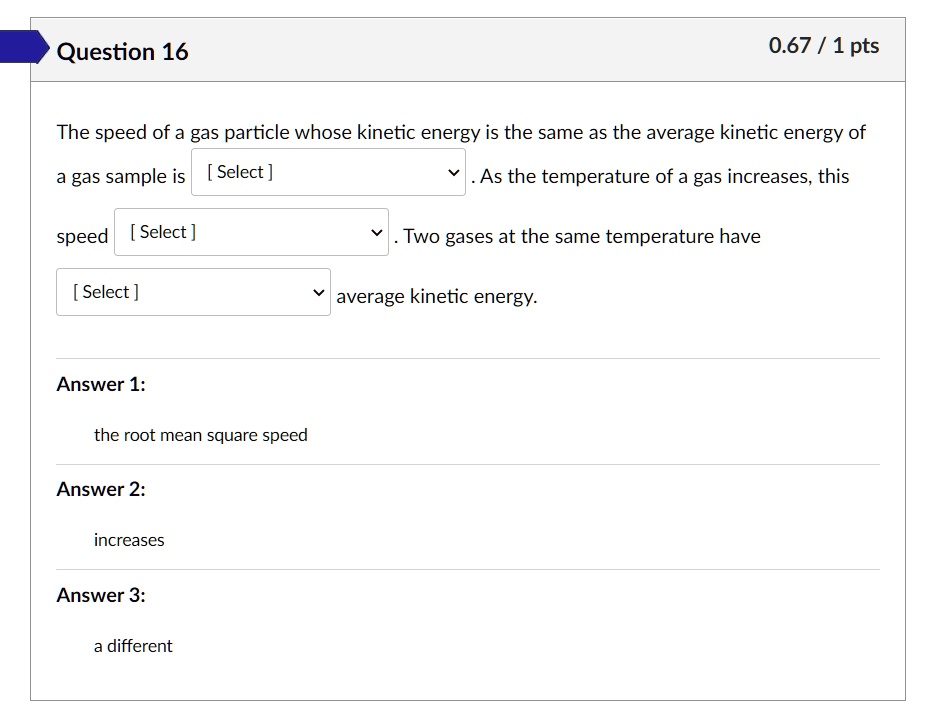The width and height of the screenshot is (942, 728).
Task: Select the answer text 'increases'
Action: pyautogui.click(x=129, y=540)
